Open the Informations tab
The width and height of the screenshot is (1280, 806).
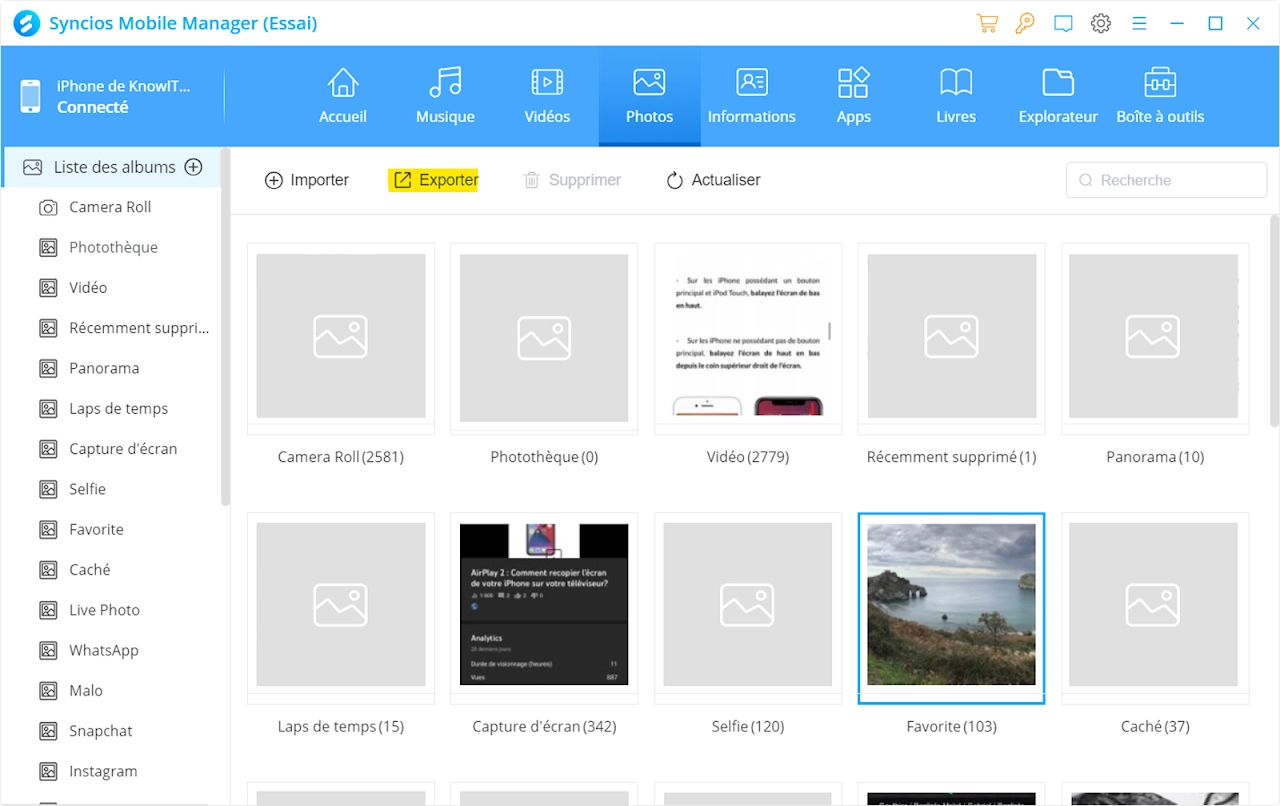[x=751, y=96]
